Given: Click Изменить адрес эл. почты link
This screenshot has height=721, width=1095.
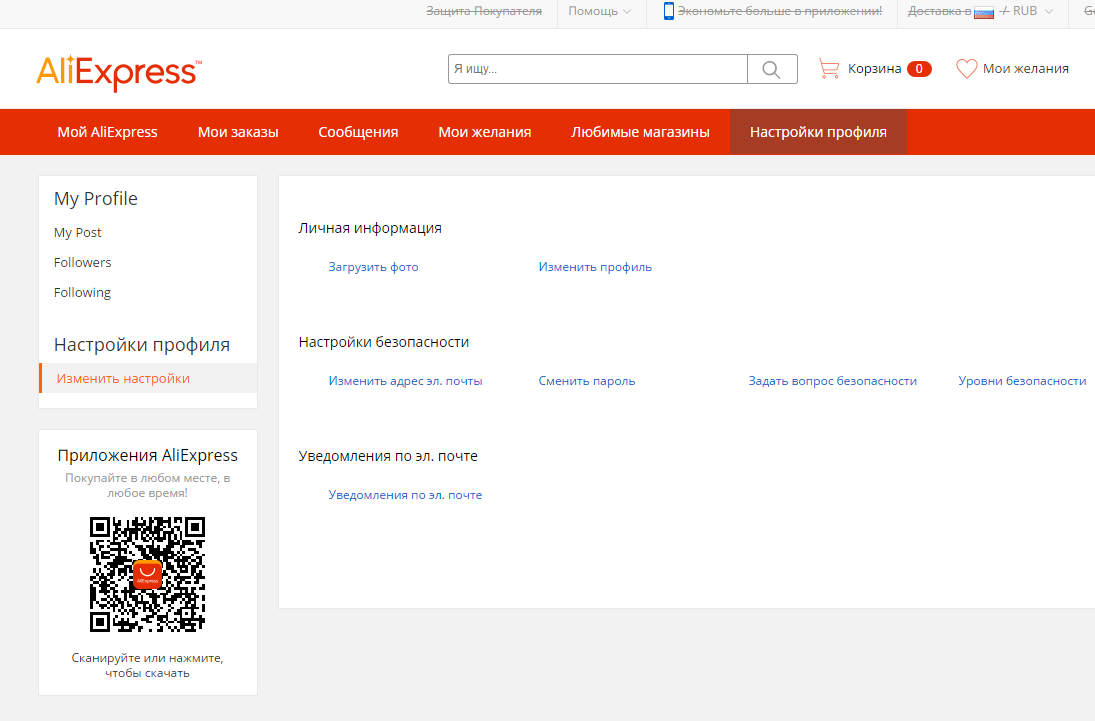Looking at the screenshot, I should click(406, 381).
